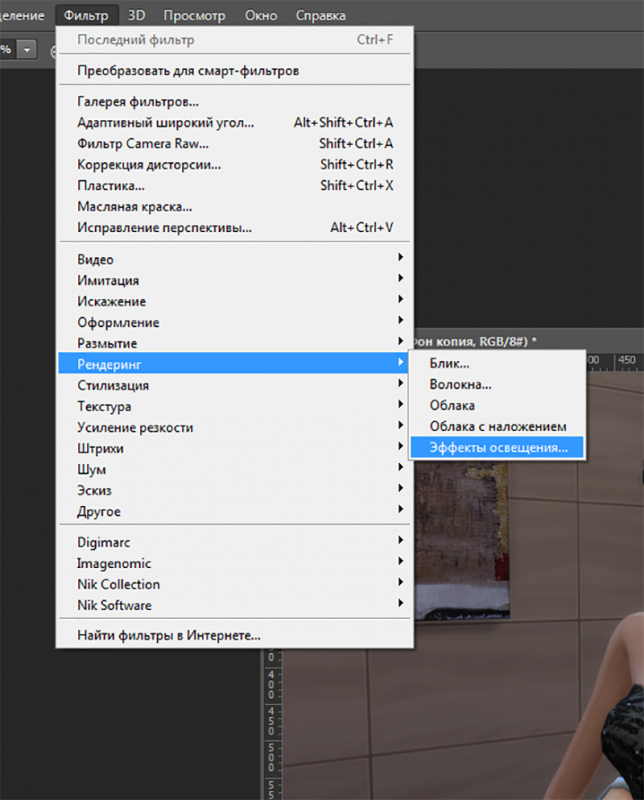Choose Волокна render filter
The width and height of the screenshot is (644, 800).
(498, 384)
